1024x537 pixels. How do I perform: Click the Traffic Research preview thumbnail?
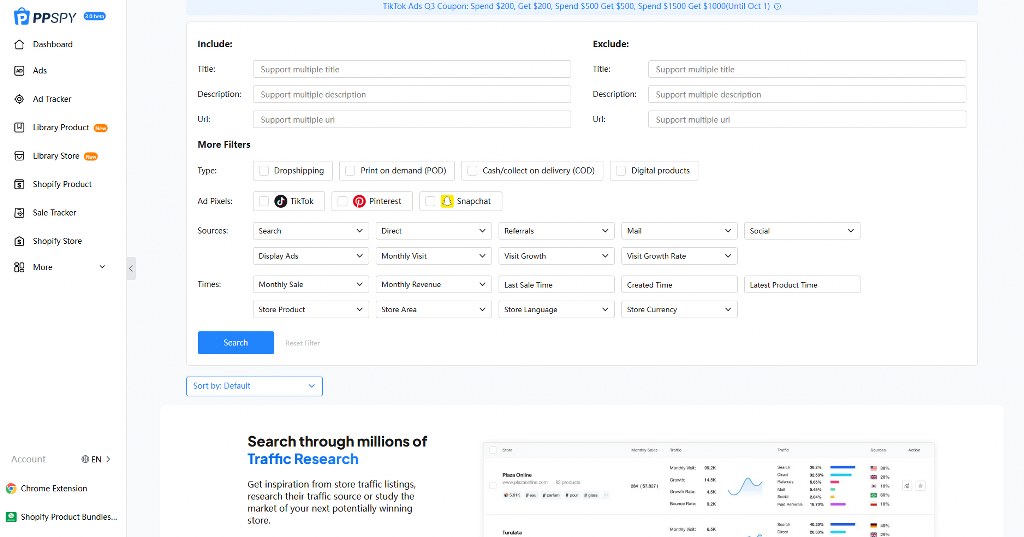pos(709,490)
